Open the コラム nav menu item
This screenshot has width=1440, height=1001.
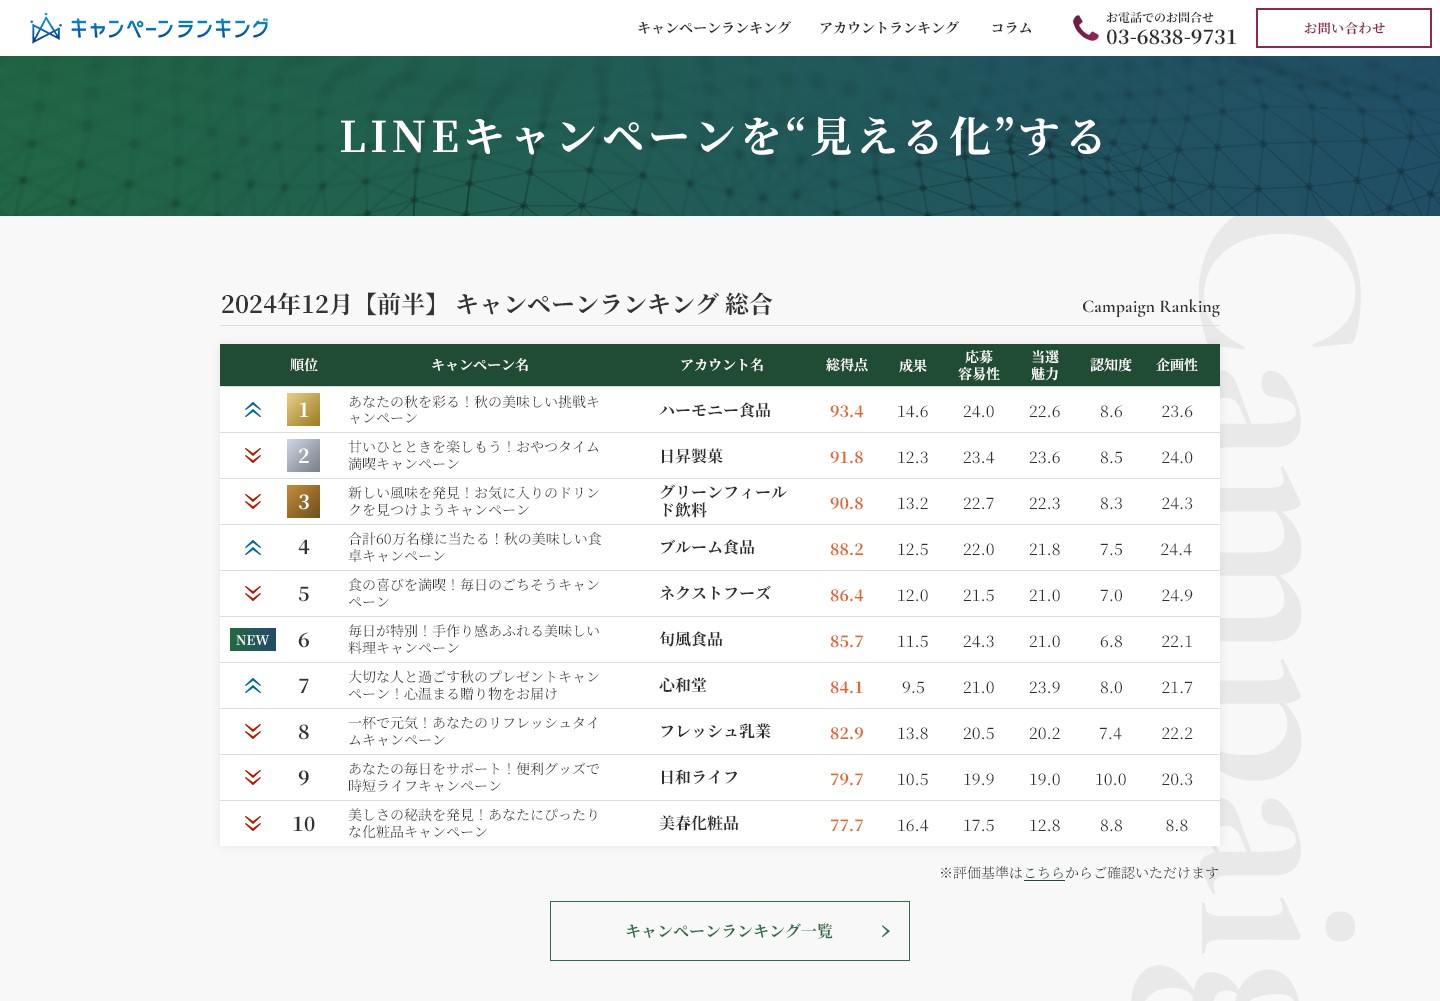[x=1011, y=28]
